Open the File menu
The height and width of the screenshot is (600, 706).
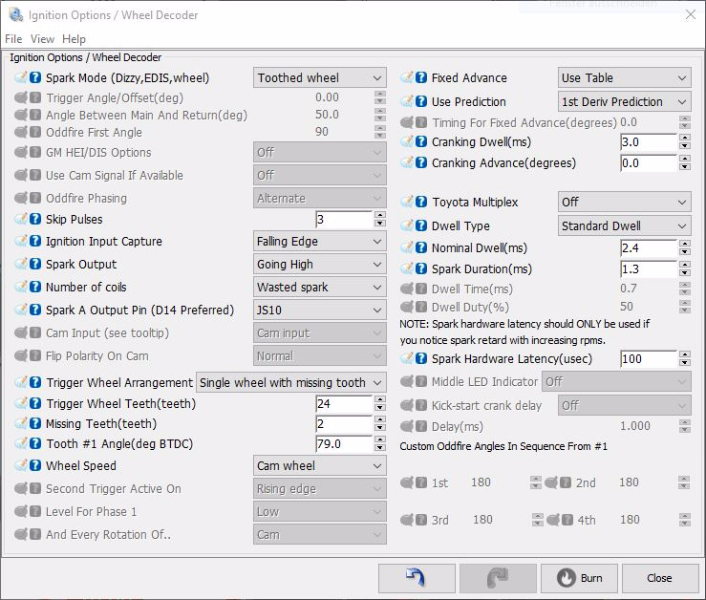point(13,39)
